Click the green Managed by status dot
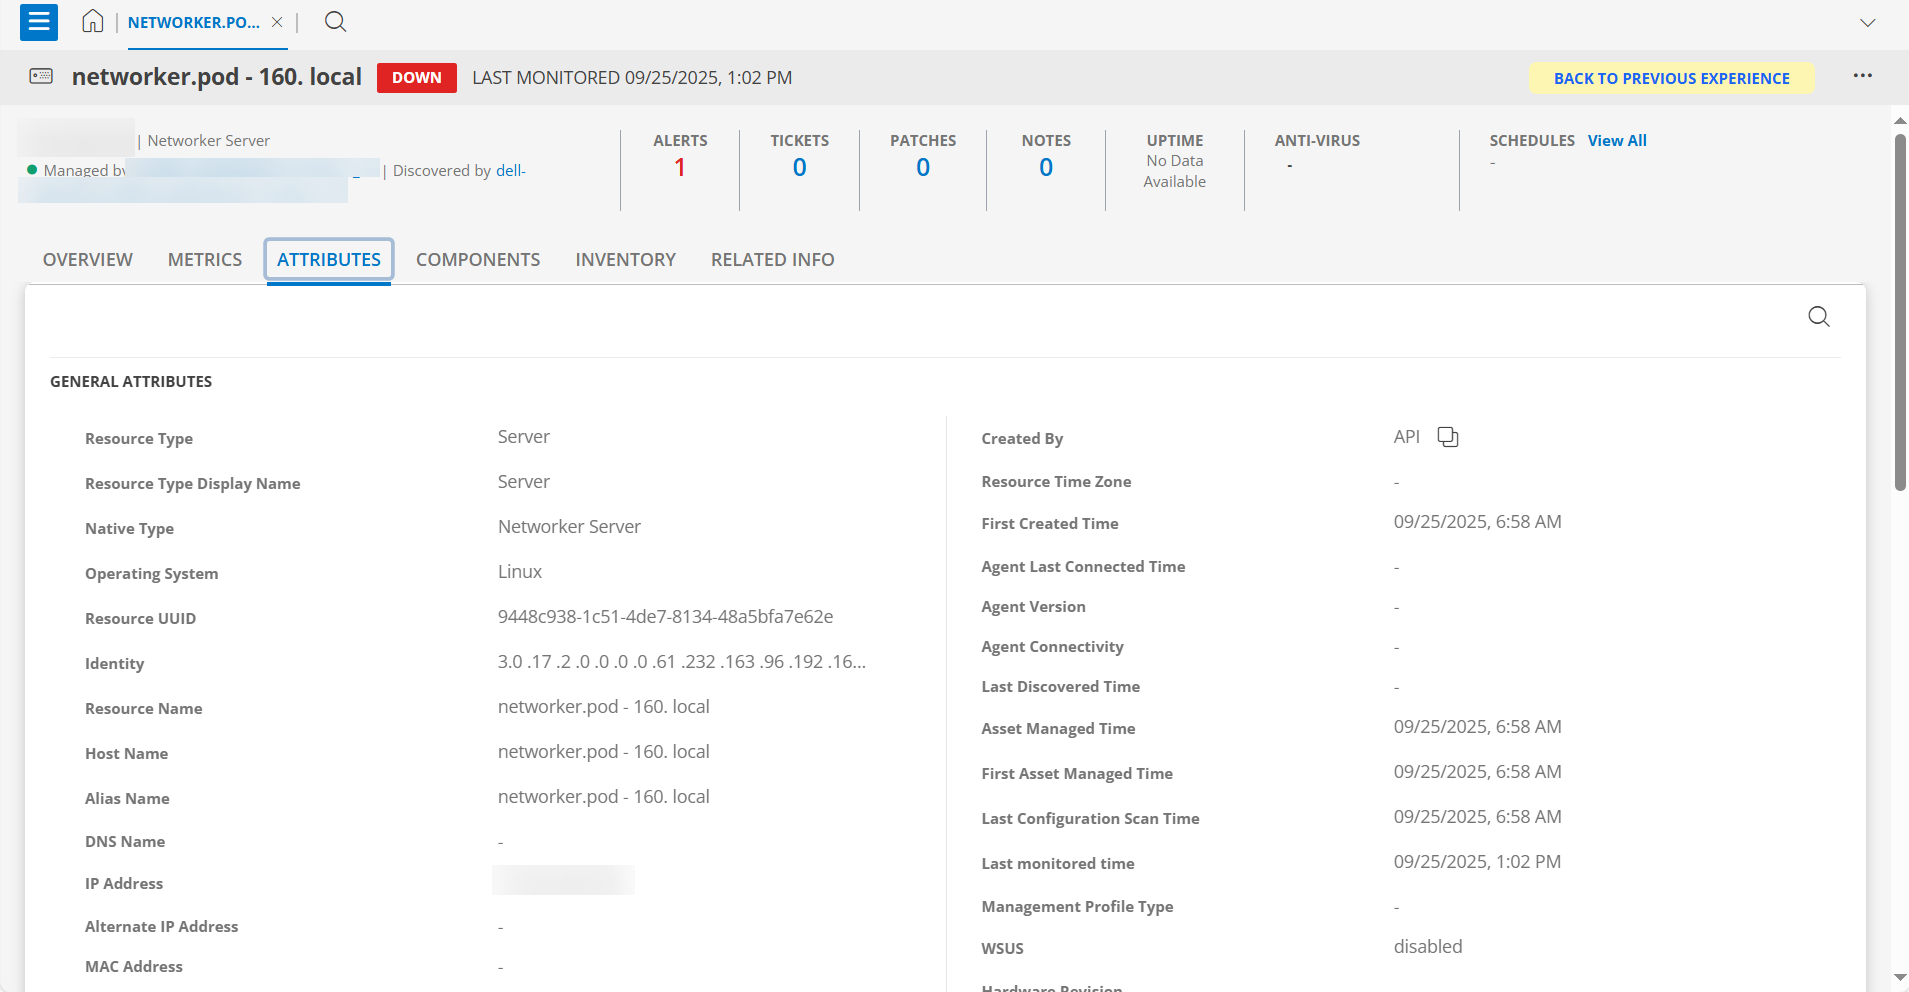This screenshot has width=1909, height=992. [x=32, y=170]
